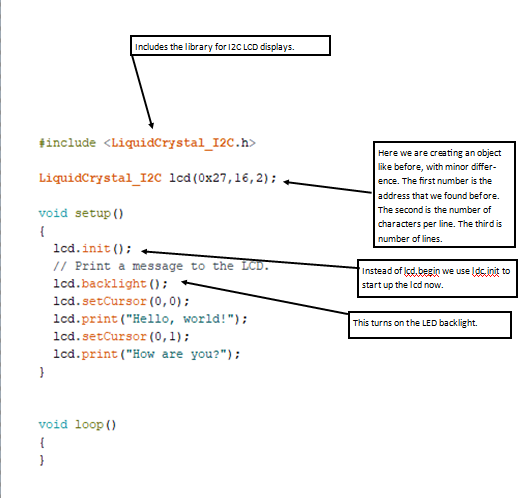
Task: Click the 'Includes the library' text box
Action: point(230,46)
